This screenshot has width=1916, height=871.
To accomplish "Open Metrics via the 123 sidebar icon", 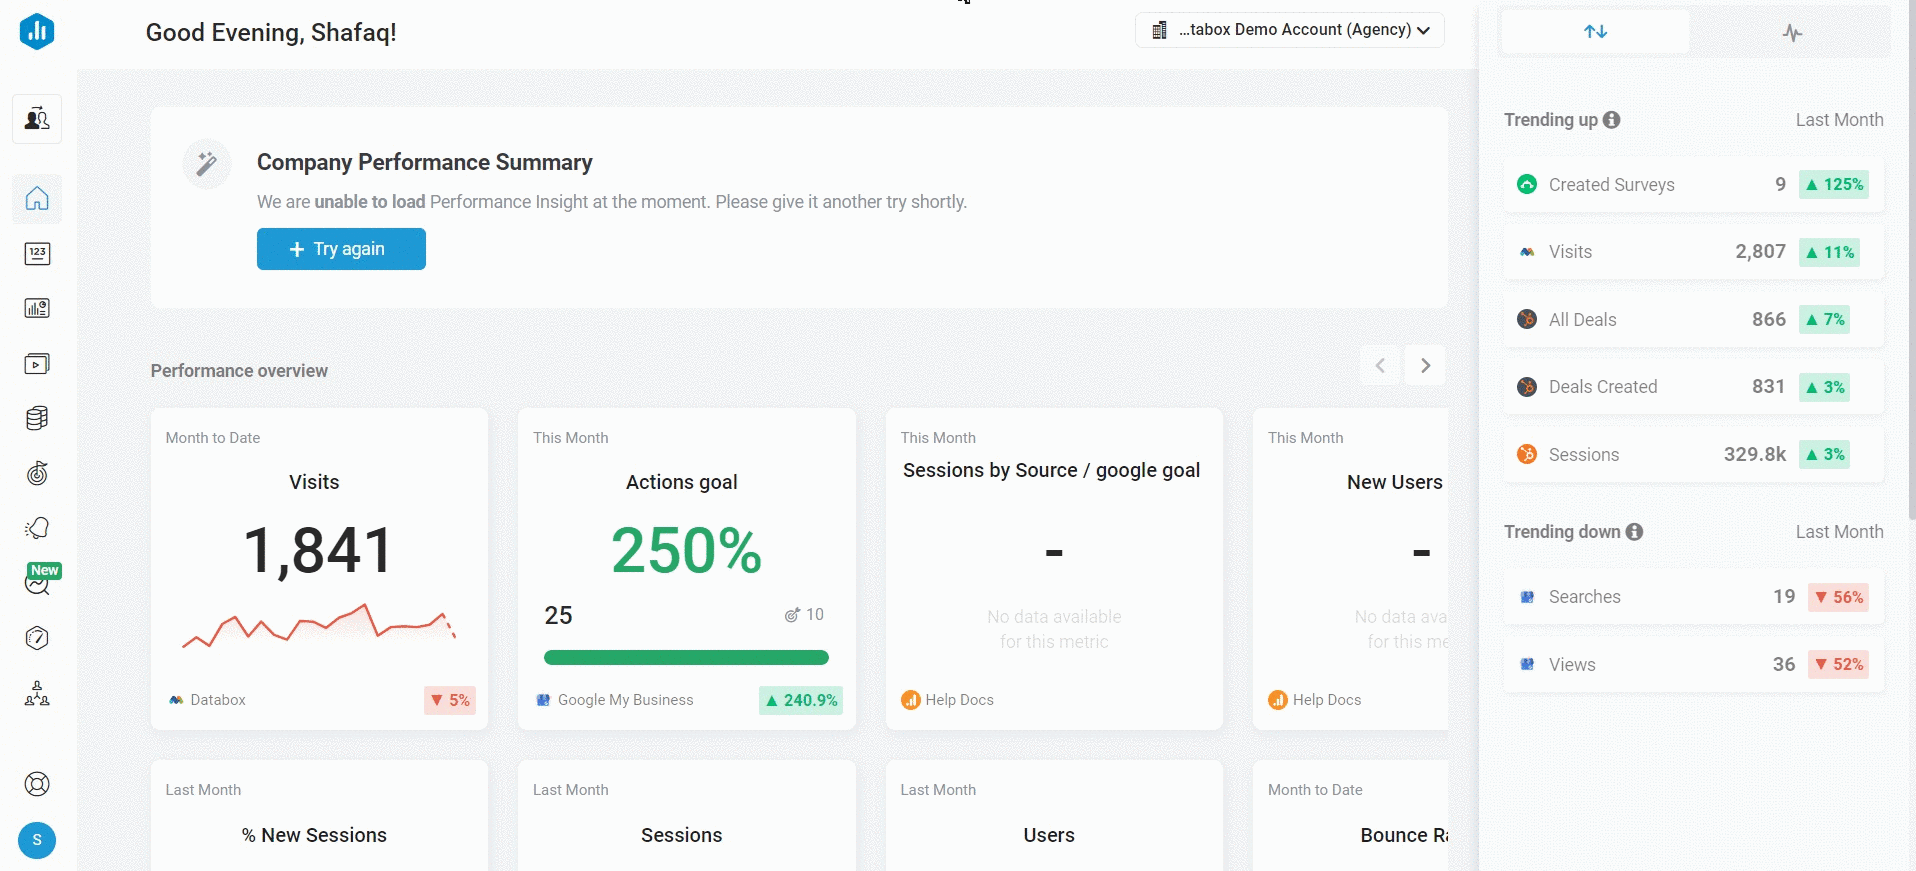I will (x=37, y=253).
